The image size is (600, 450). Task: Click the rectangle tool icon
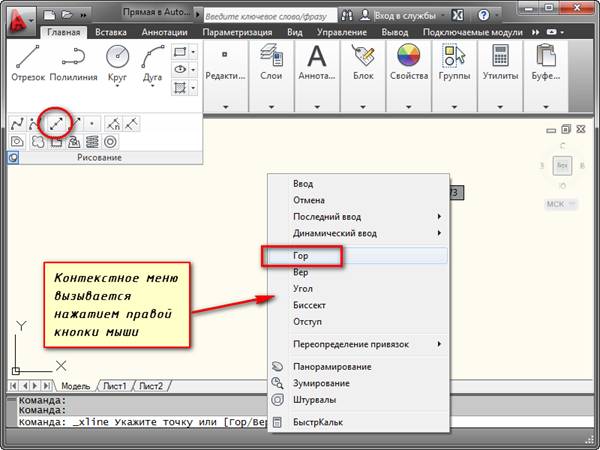click(180, 52)
